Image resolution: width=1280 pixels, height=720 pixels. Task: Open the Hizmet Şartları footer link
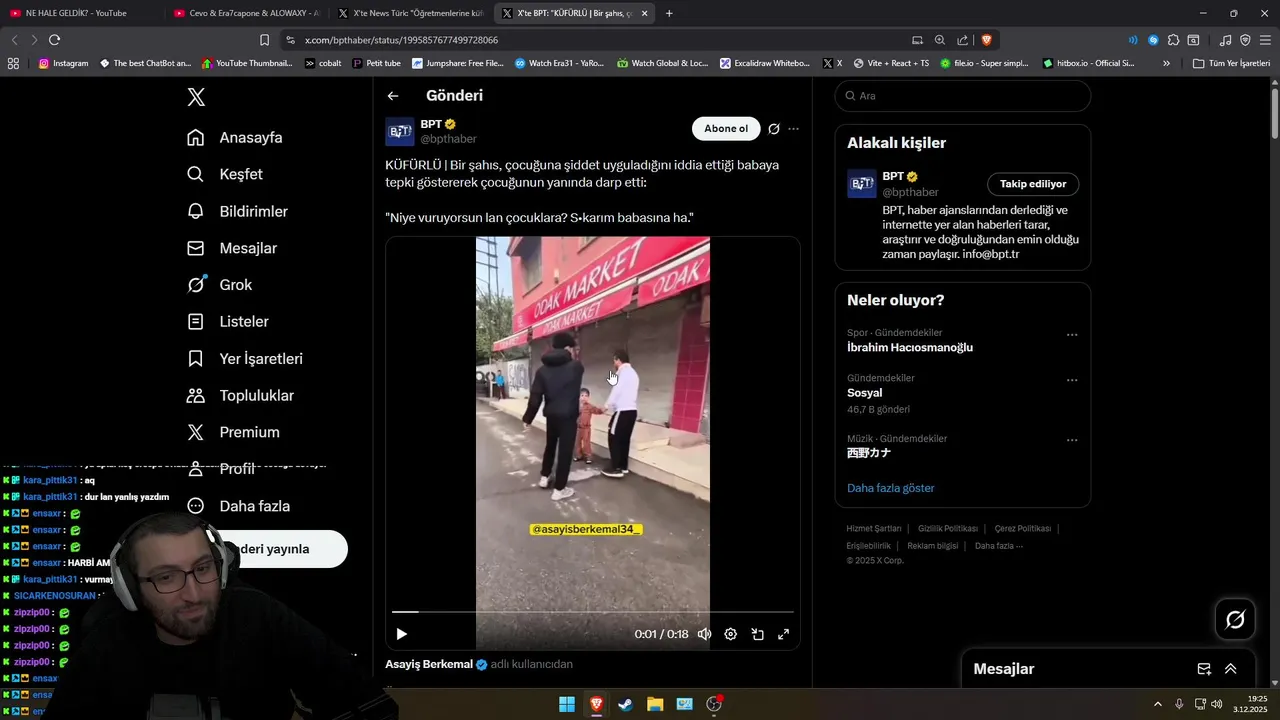pos(874,528)
